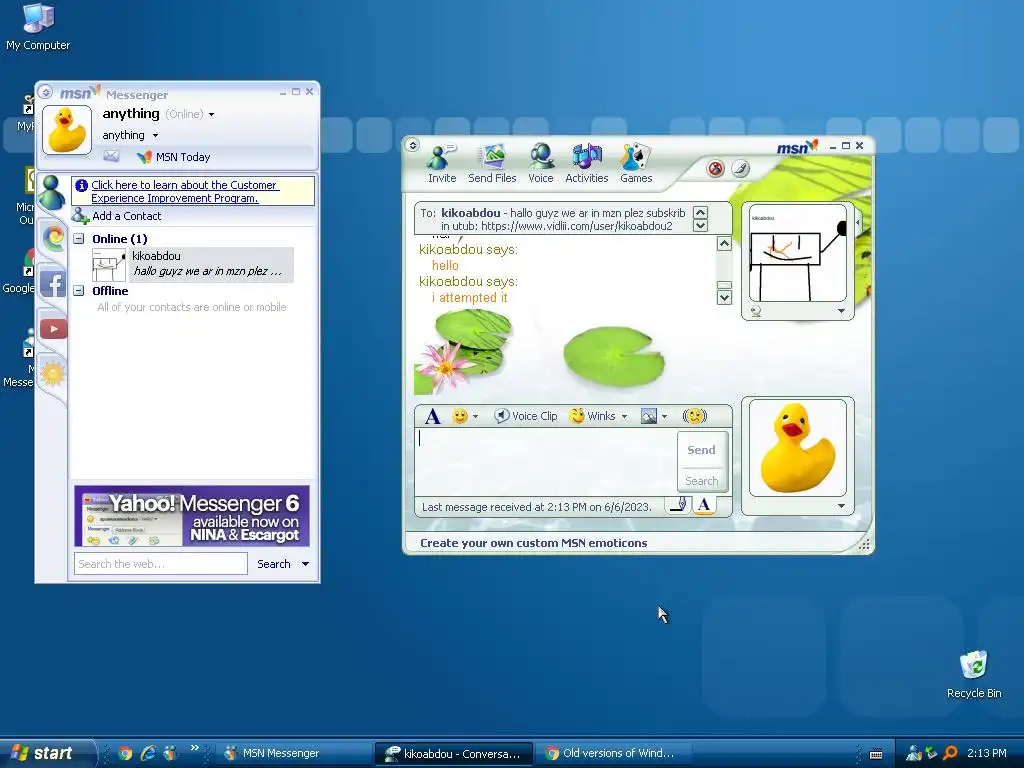Open the Facebook tab in Messenger sidebar
Screen dimensions: 1024x768
[x=53, y=283]
